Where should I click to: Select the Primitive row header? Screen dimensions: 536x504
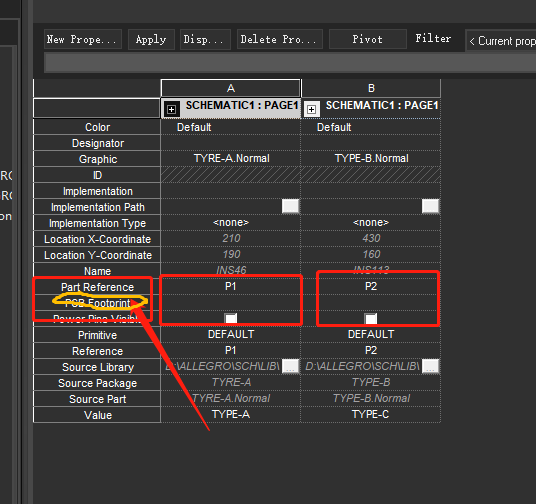(x=97, y=335)
